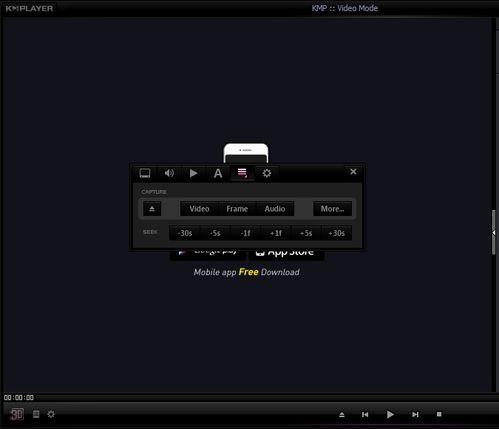Open the More... capture options
The image size is (499, 429).
[x=332, y=209]
